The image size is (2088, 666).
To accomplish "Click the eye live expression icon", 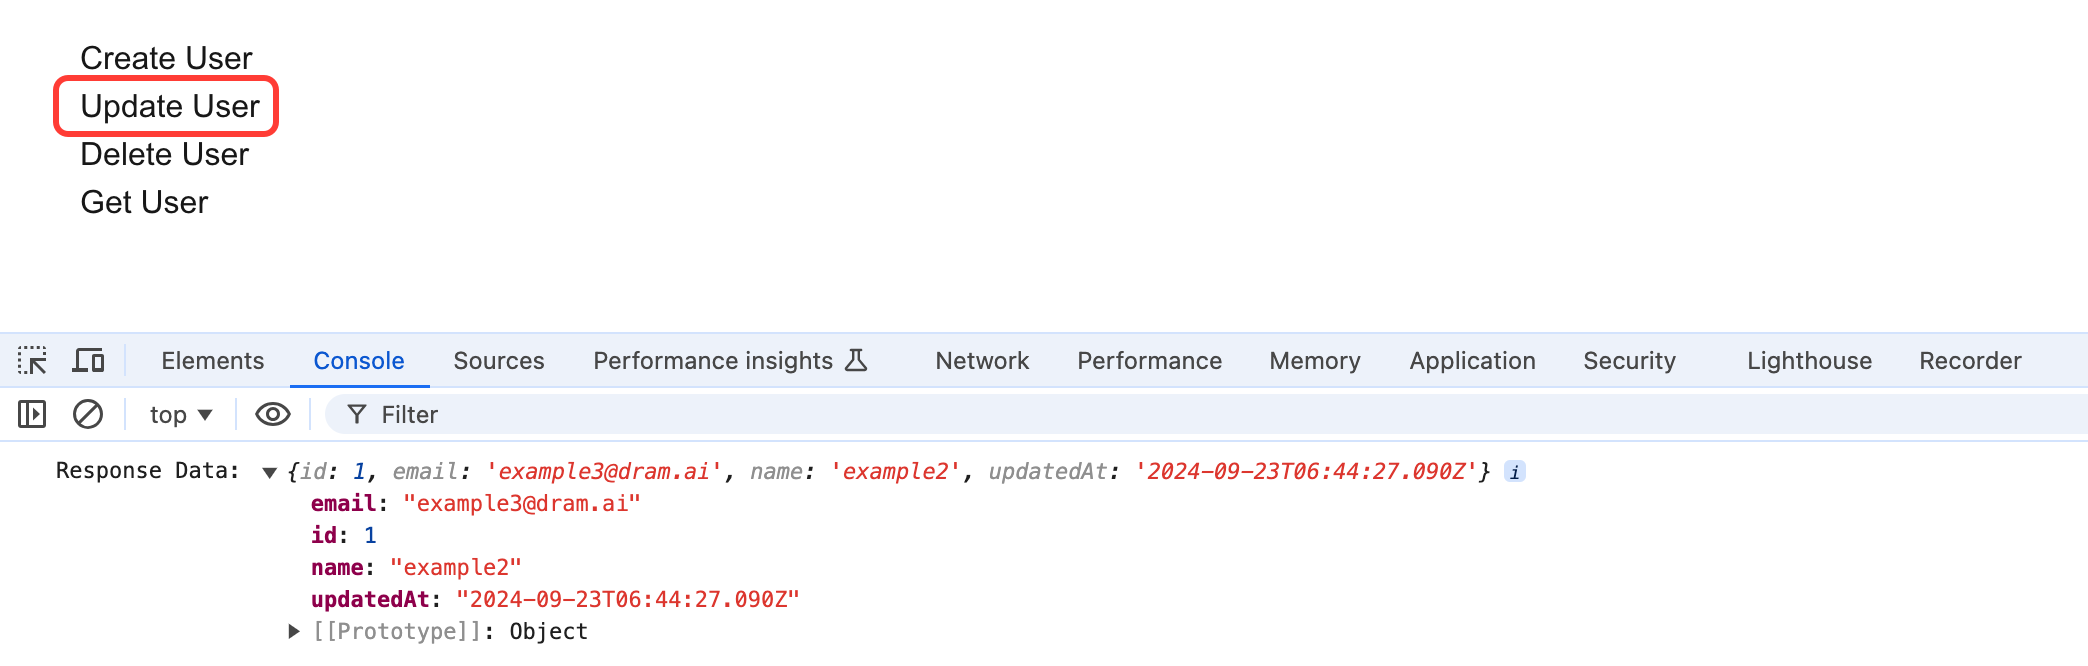I will (272, 414).
